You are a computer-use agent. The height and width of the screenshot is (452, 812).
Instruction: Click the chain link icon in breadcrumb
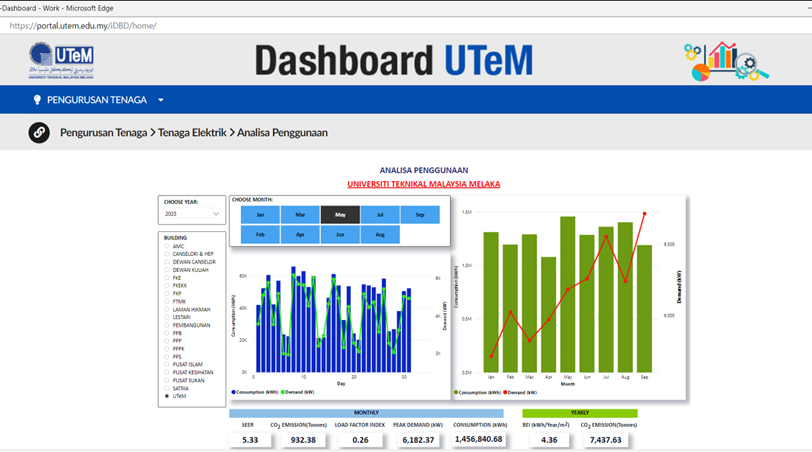(39, 132)
